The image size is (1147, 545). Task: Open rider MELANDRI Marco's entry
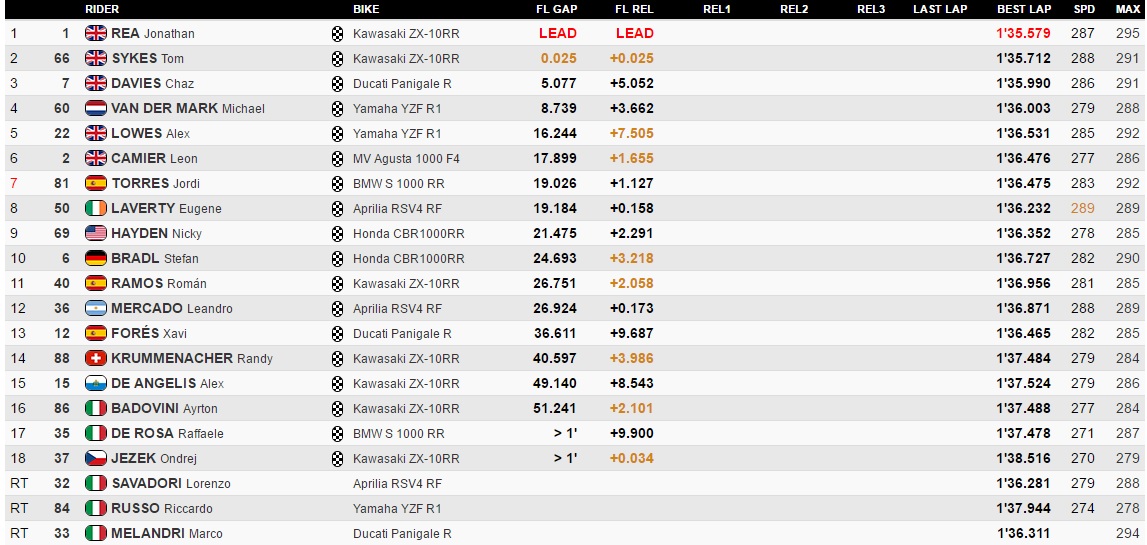[166, 533]
